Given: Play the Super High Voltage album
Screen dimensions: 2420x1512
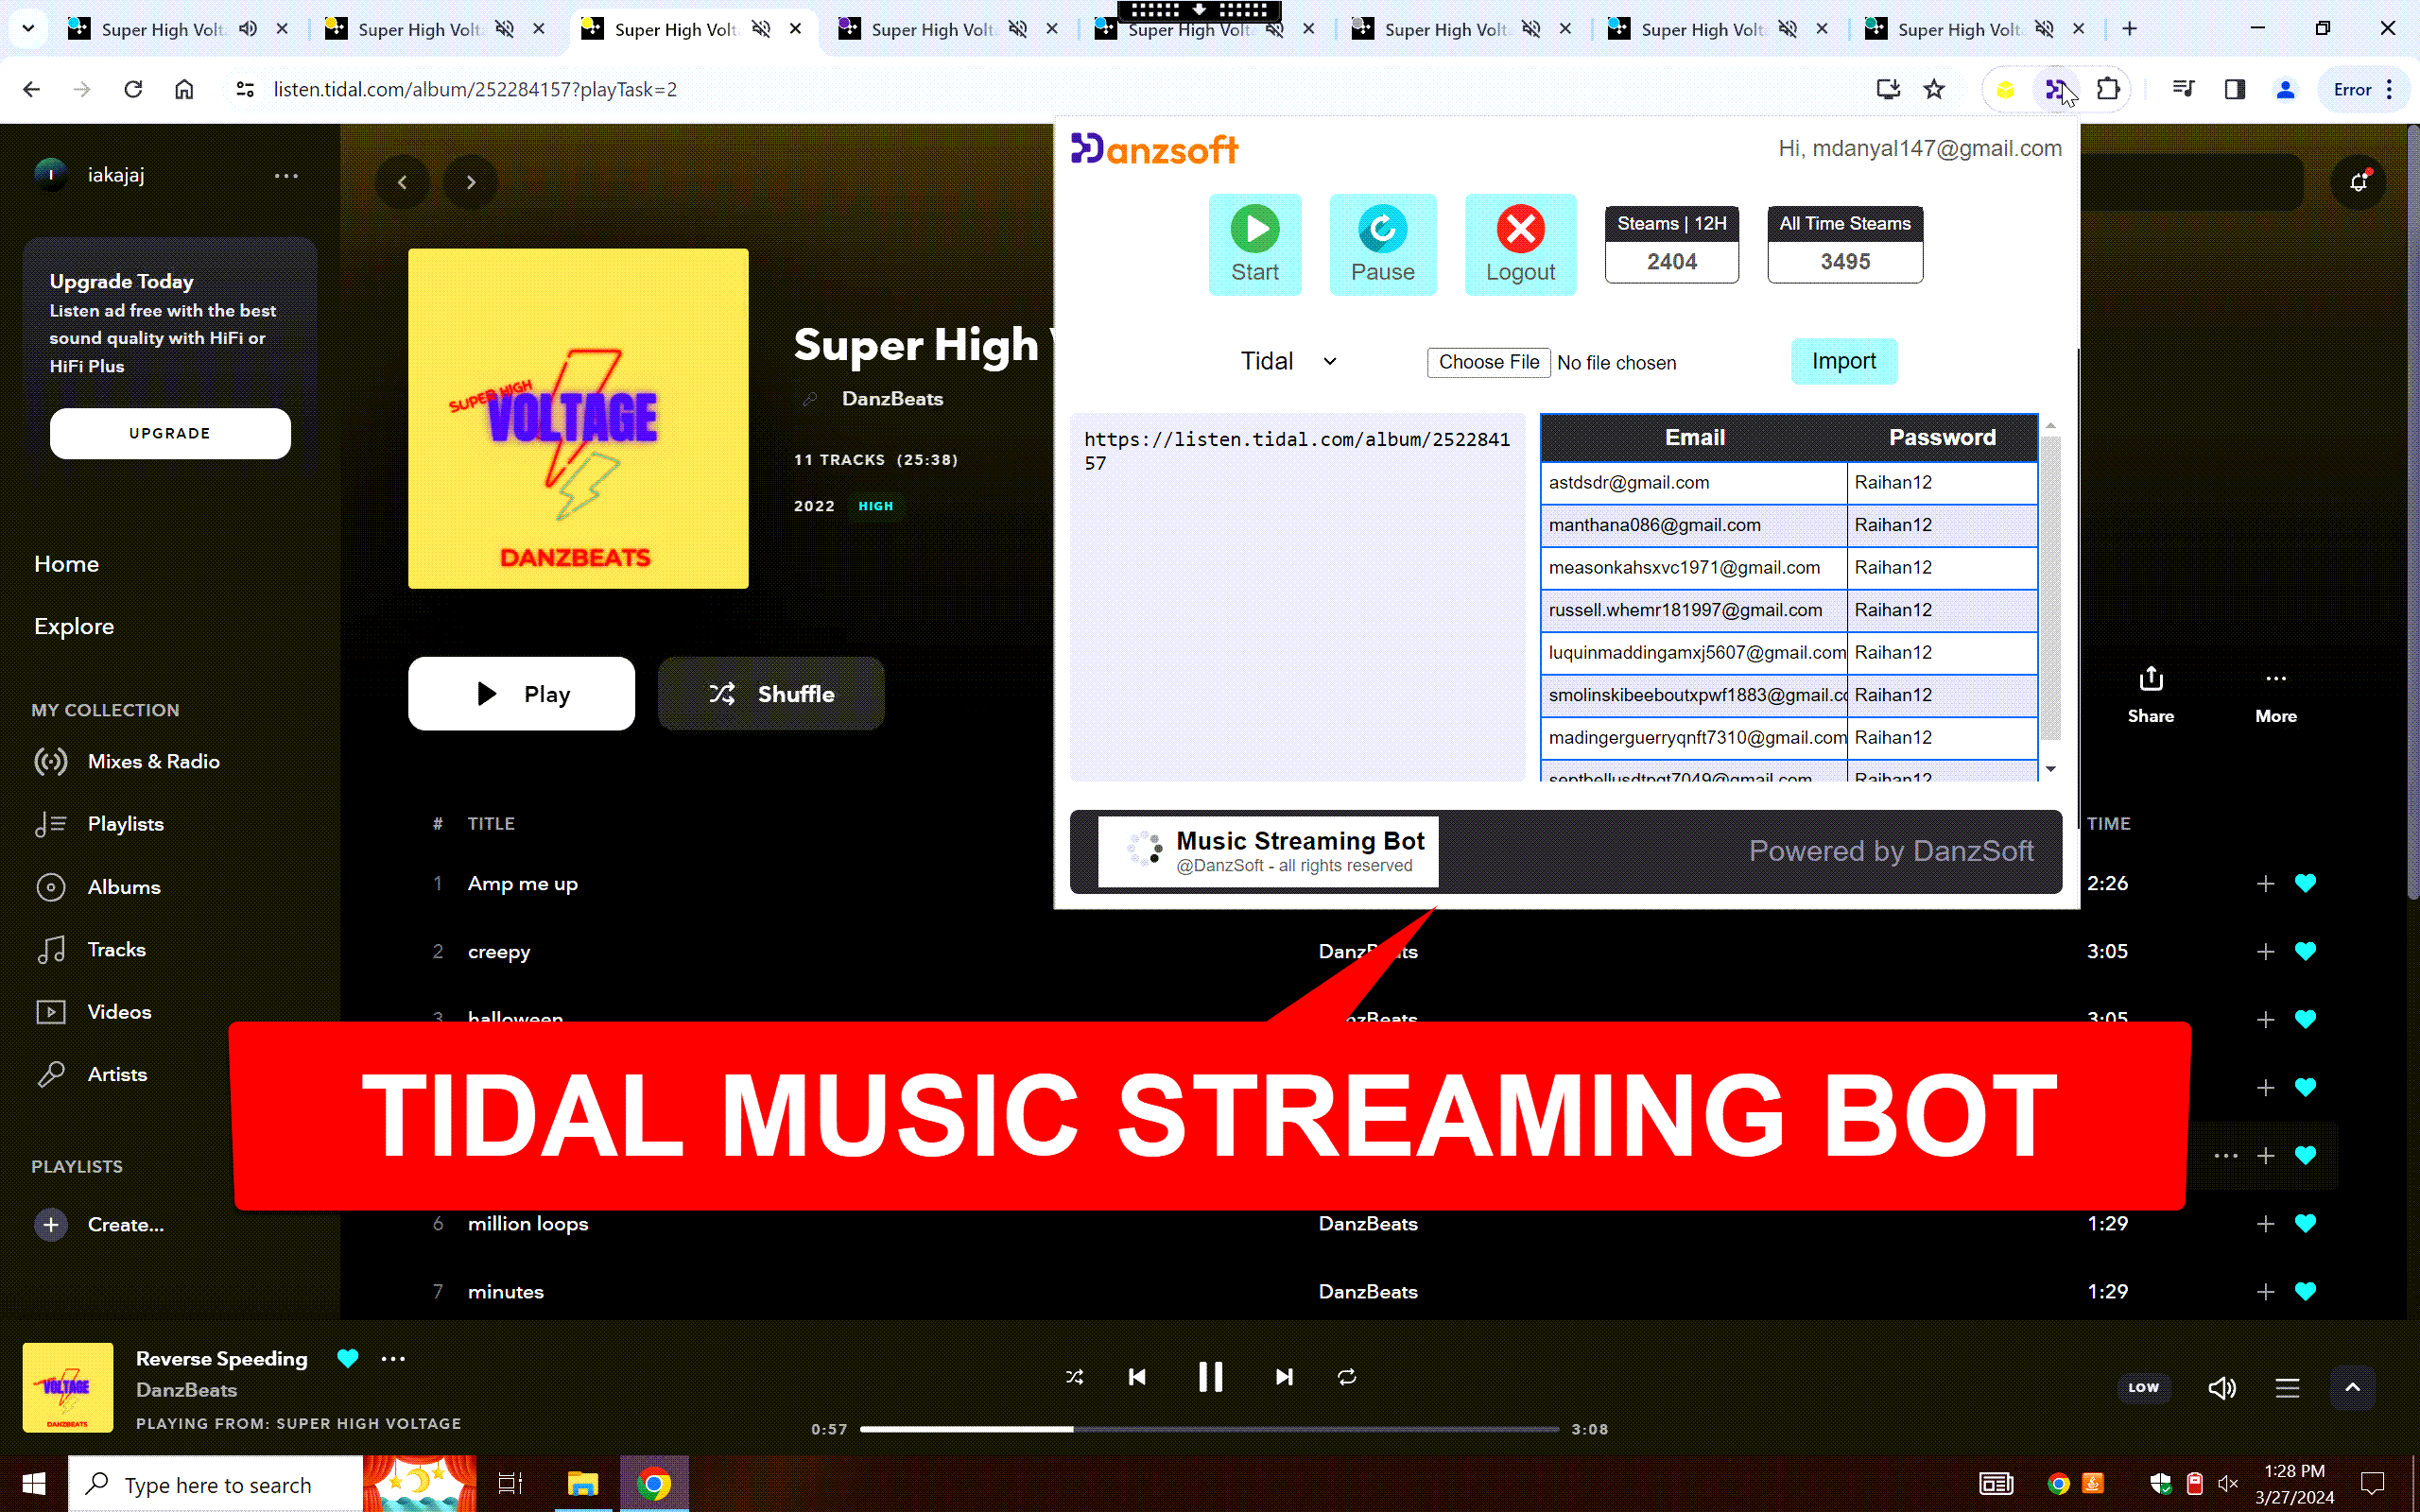Looking at the screenshot, I should (521, 693).
